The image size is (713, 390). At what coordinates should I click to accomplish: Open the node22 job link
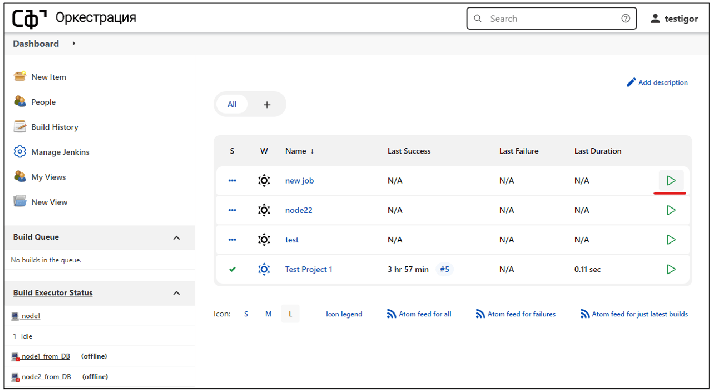coord(298,210)
